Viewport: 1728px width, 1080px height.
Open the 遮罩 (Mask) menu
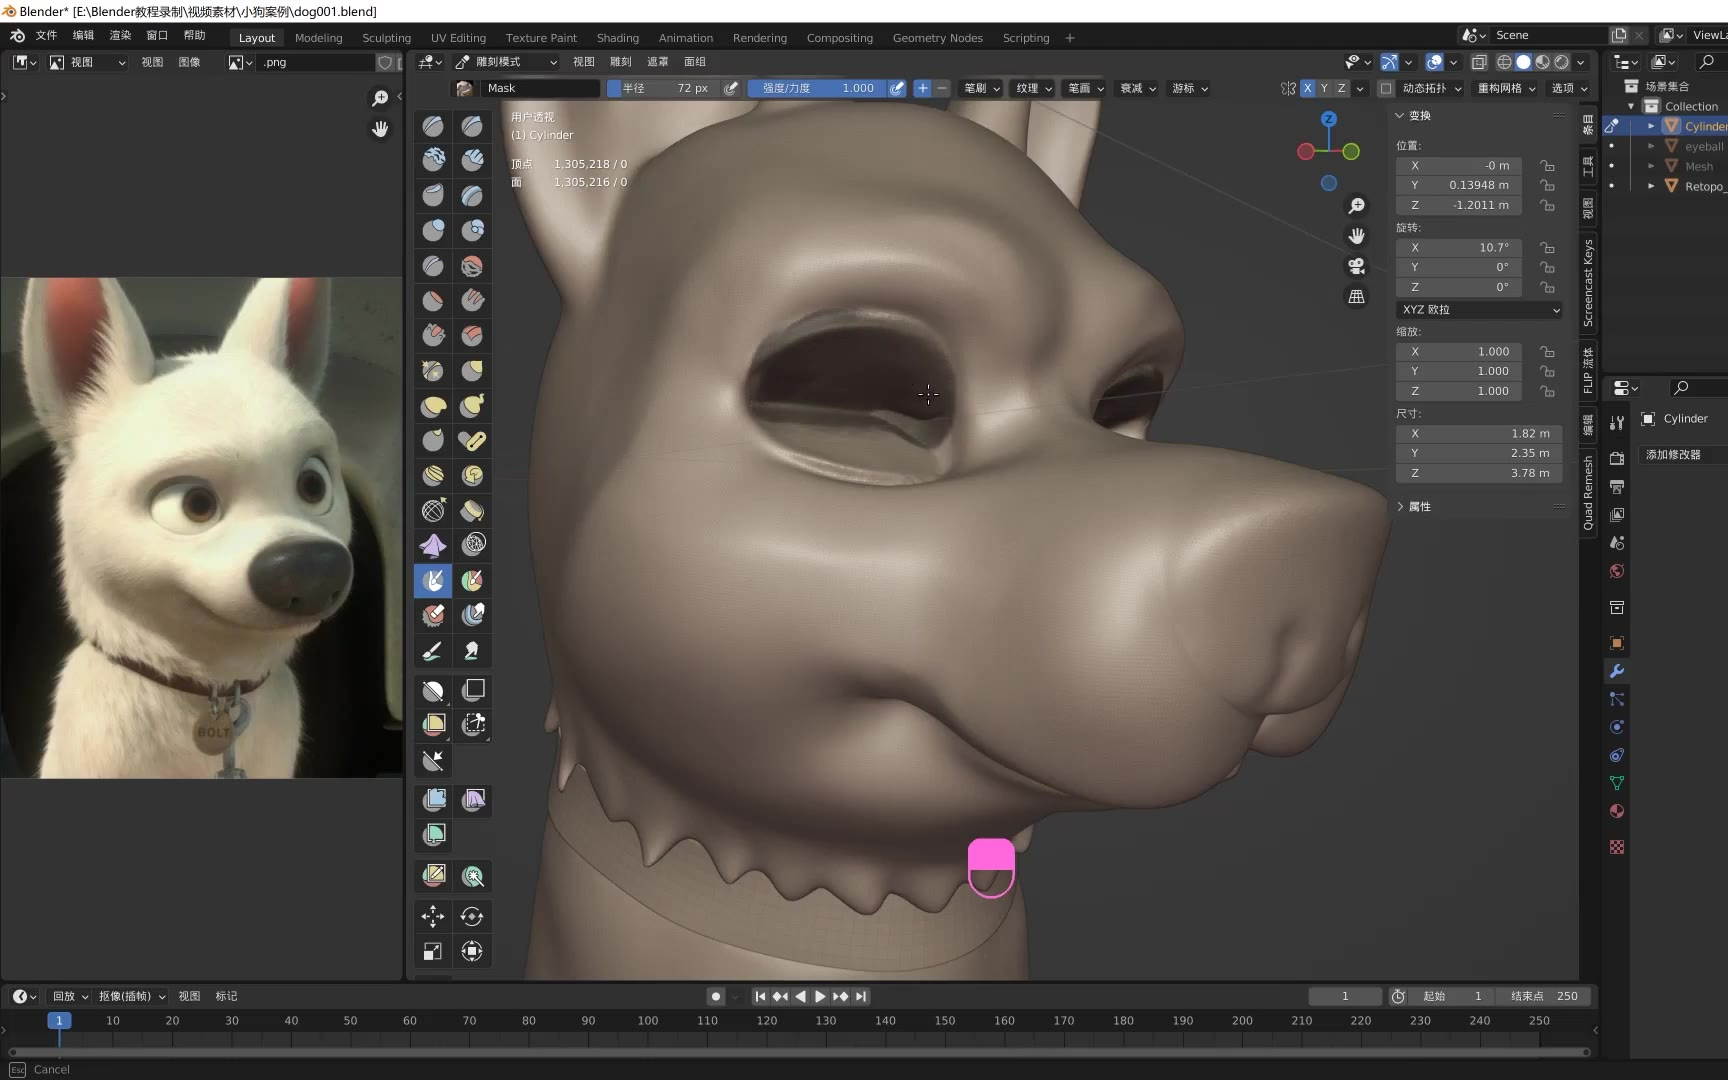[657, 62]
